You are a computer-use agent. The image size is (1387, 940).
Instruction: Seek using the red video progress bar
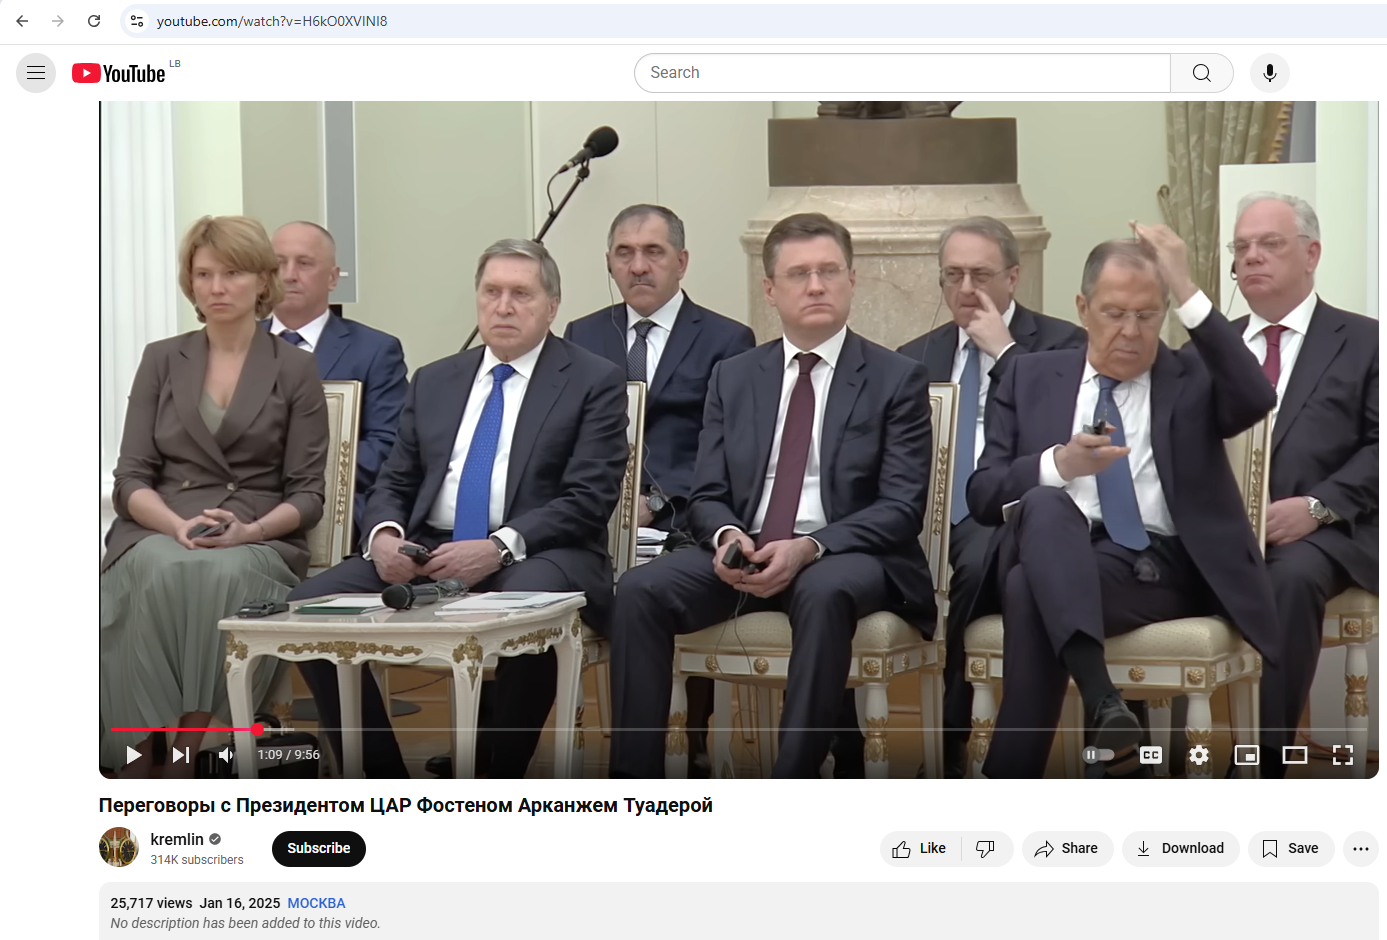point(600,729)
